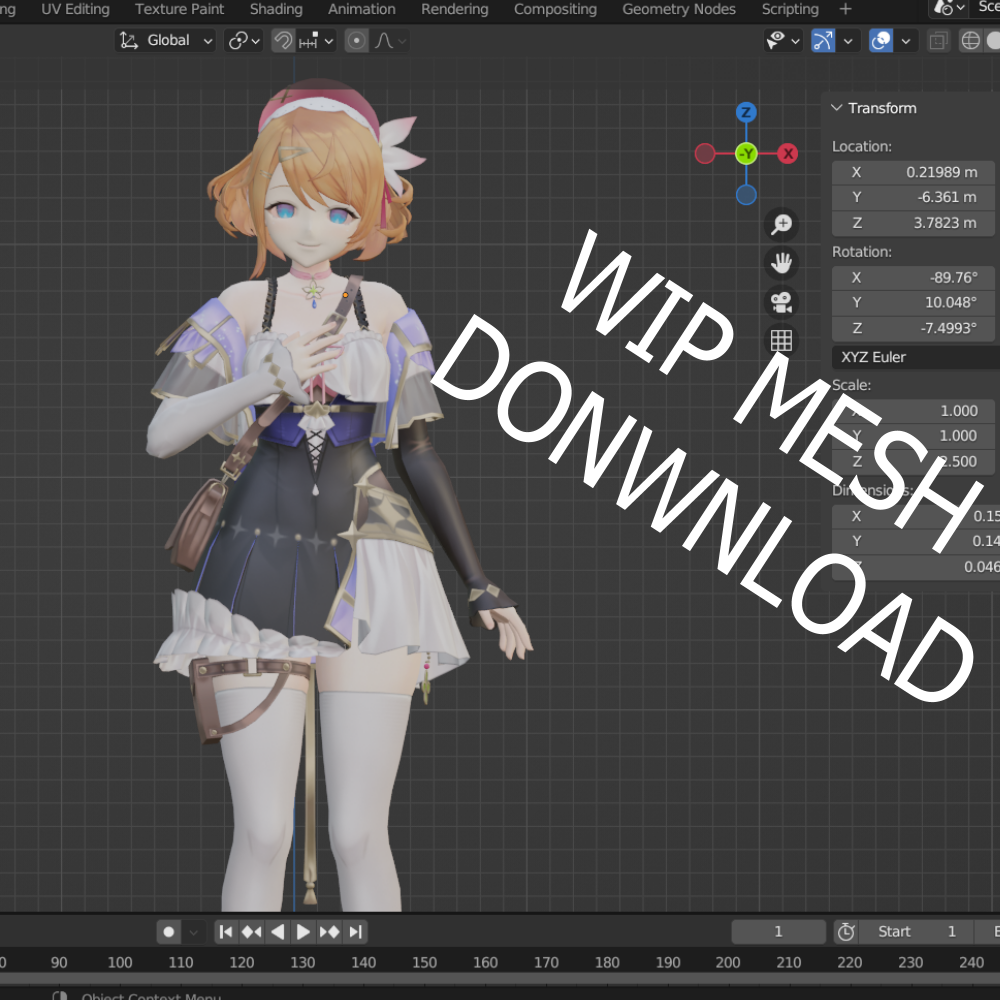The height and width of the screenshot is (1000, 1000).
Task: Jump to the timeline end frame
Action: click(356, 932)
